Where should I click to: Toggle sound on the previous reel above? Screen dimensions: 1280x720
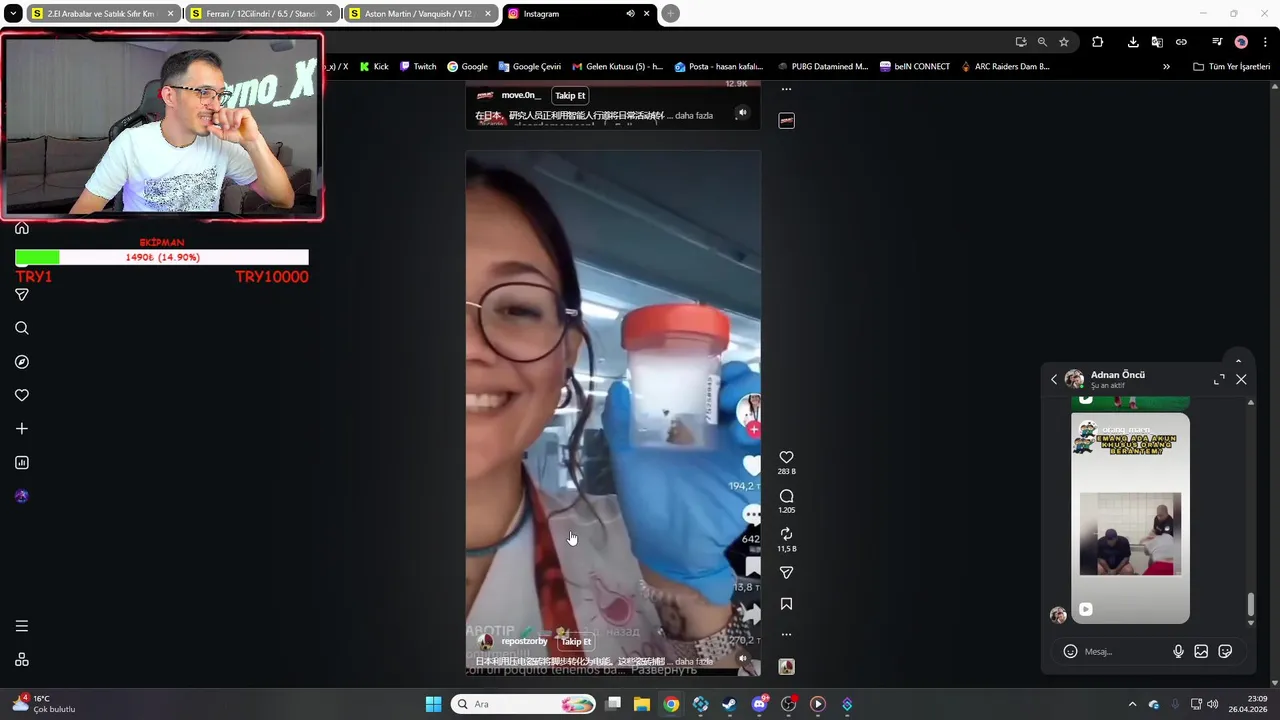(742, 113)
